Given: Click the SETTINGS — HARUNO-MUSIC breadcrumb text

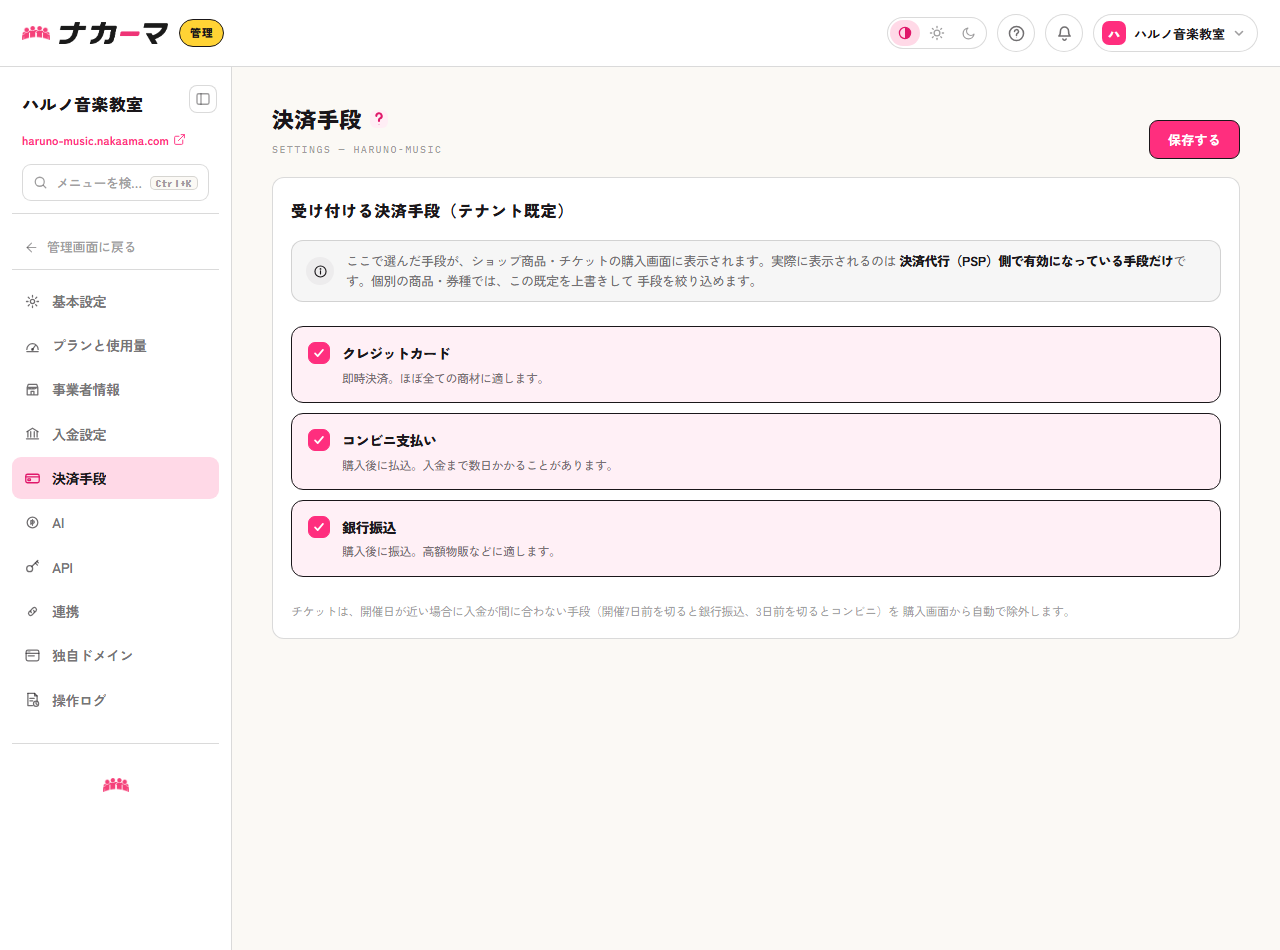Looking at the screenshot, I should click(356, 150).
